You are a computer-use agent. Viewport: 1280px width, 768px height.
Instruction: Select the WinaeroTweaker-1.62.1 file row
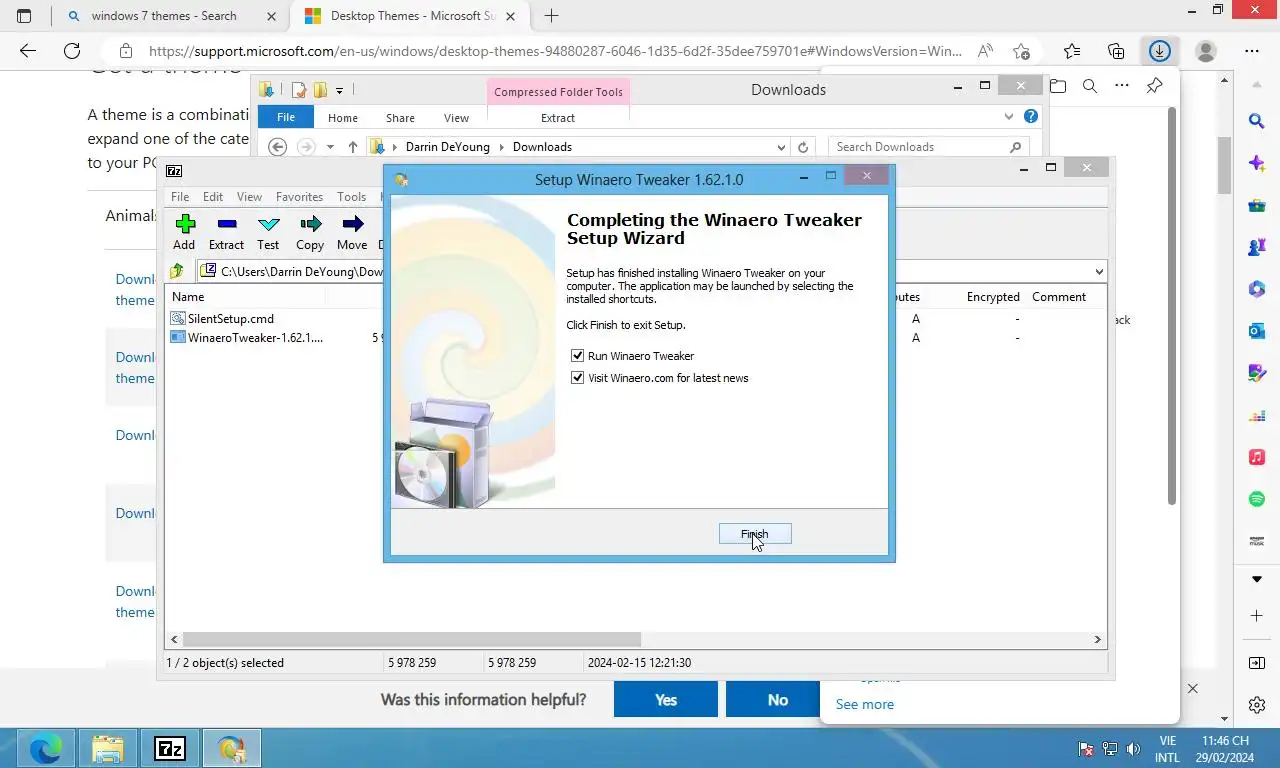[x=247, y=338]
